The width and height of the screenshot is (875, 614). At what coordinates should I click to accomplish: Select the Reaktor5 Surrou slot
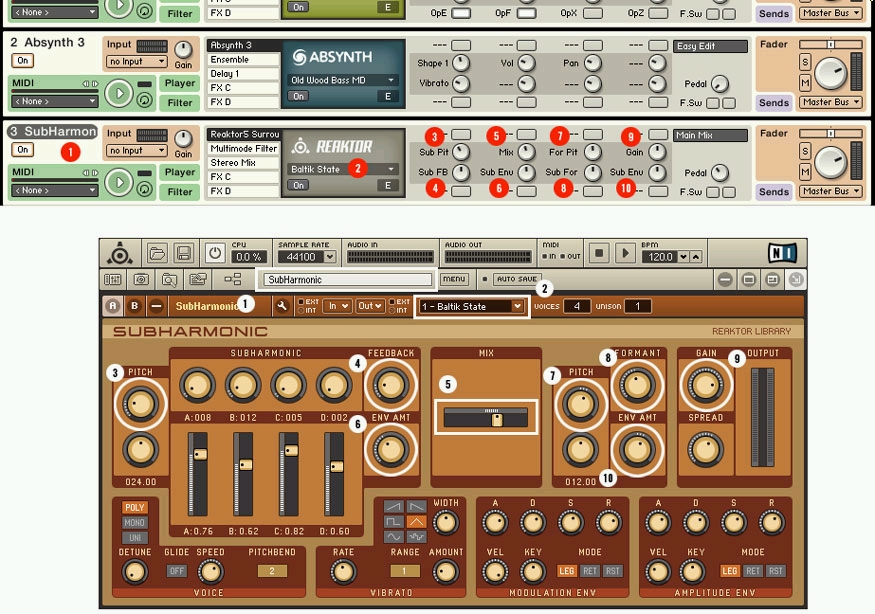click(243, 135)
